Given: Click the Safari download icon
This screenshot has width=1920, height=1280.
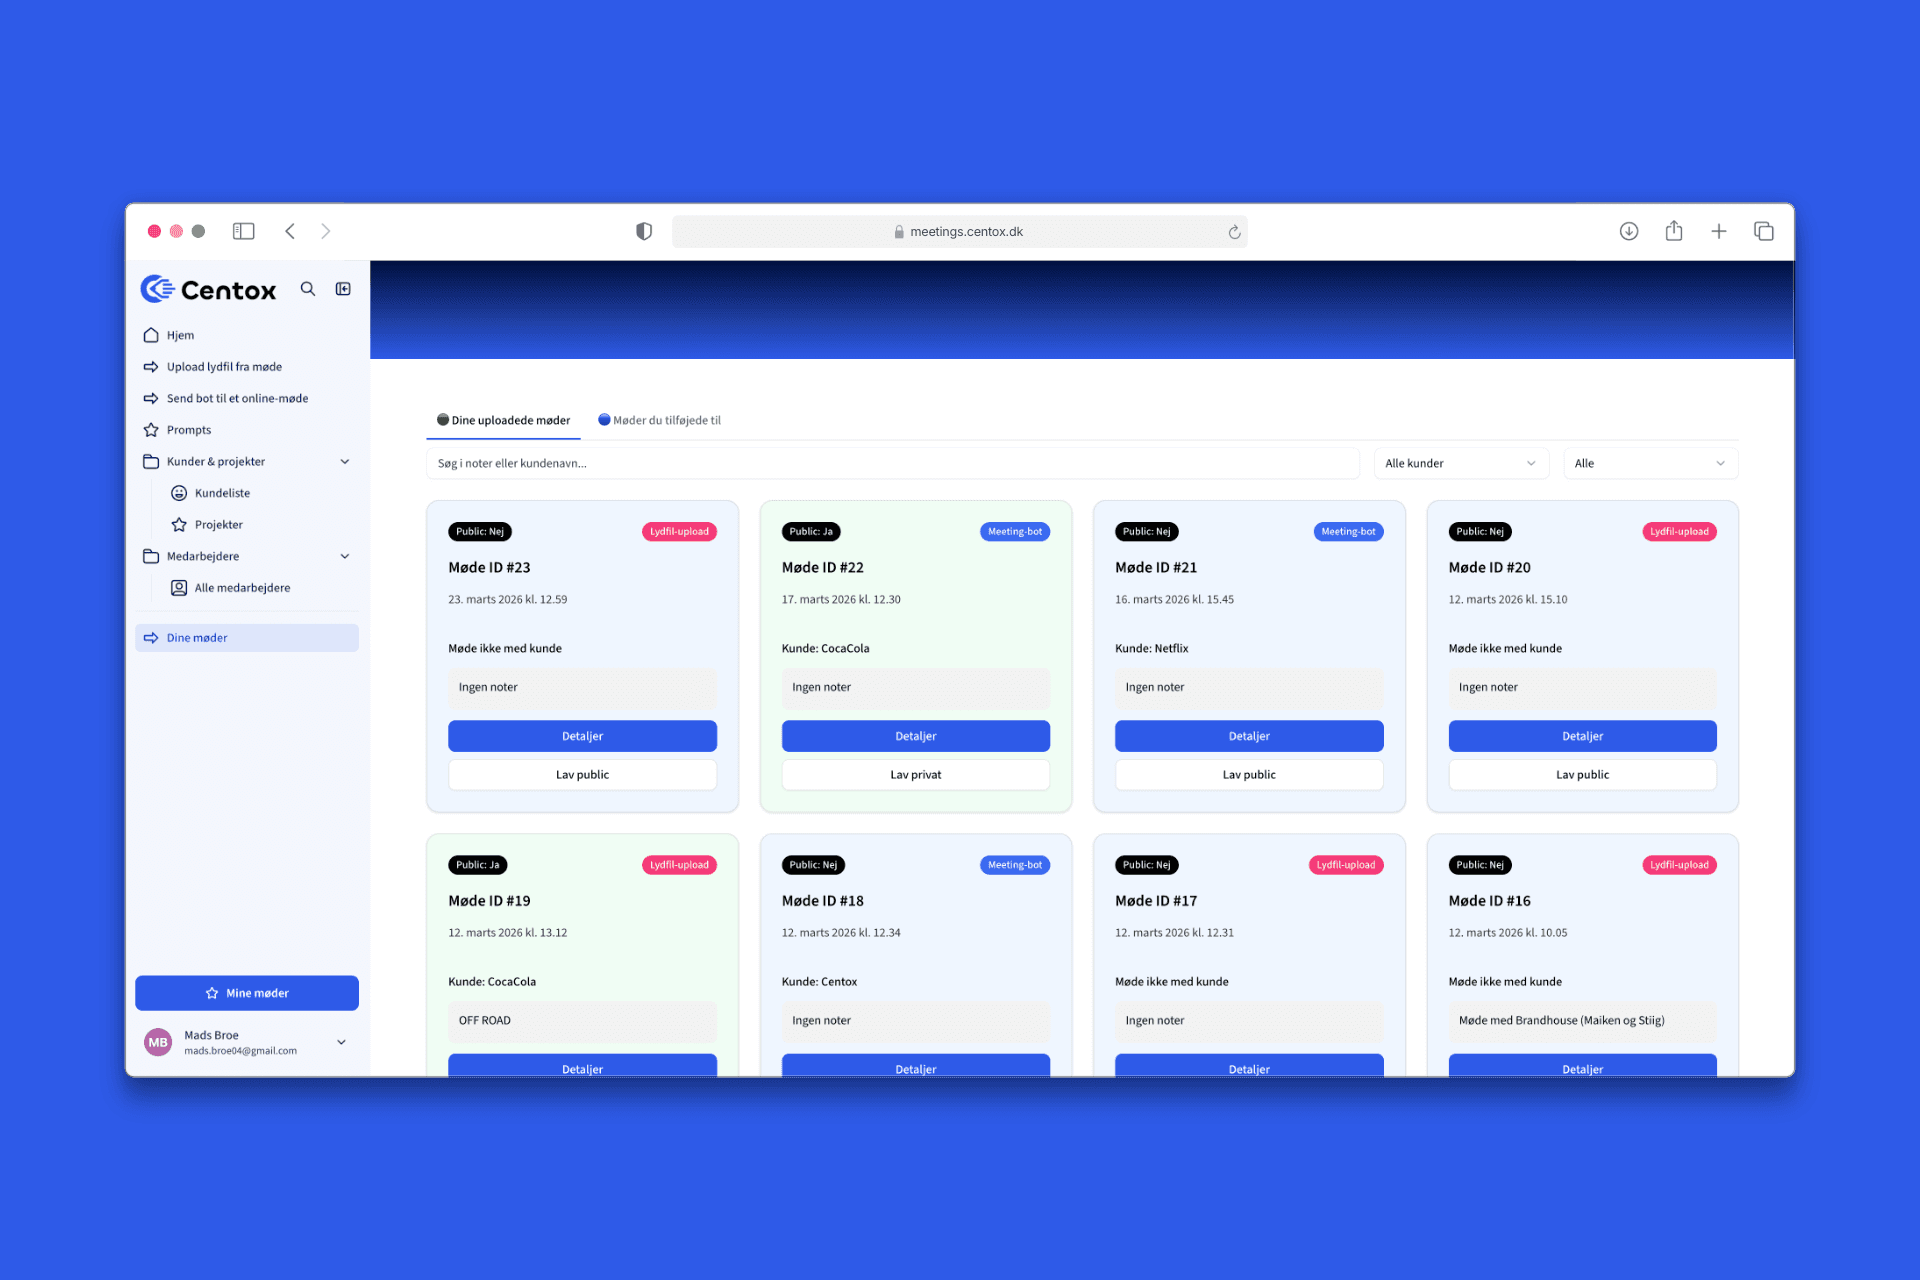Looking at the screenshot, I should [x=1629, y=231].
